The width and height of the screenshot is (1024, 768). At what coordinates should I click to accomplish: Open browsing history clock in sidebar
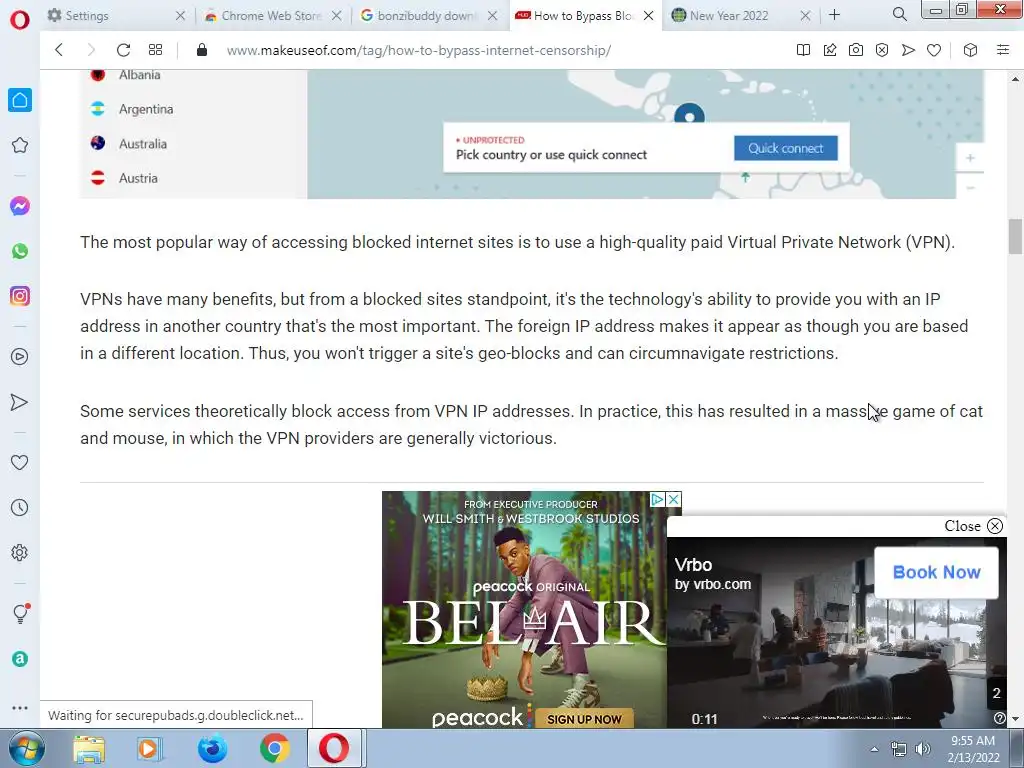click(20, 507)
